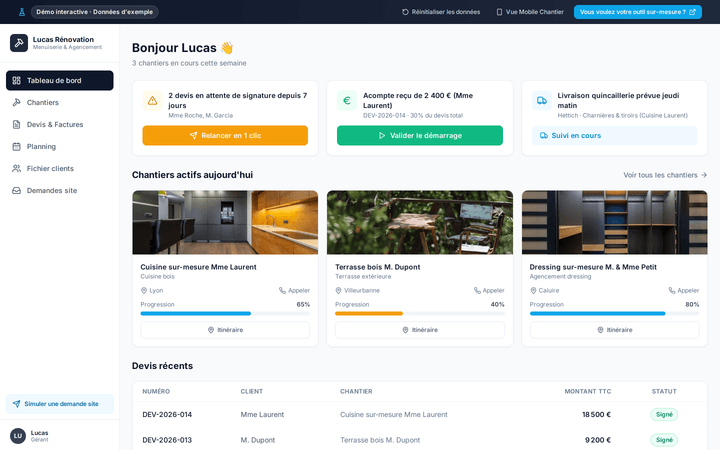Open Itinéraire for Terrasse bois M. Dupont

coord(420,330)
